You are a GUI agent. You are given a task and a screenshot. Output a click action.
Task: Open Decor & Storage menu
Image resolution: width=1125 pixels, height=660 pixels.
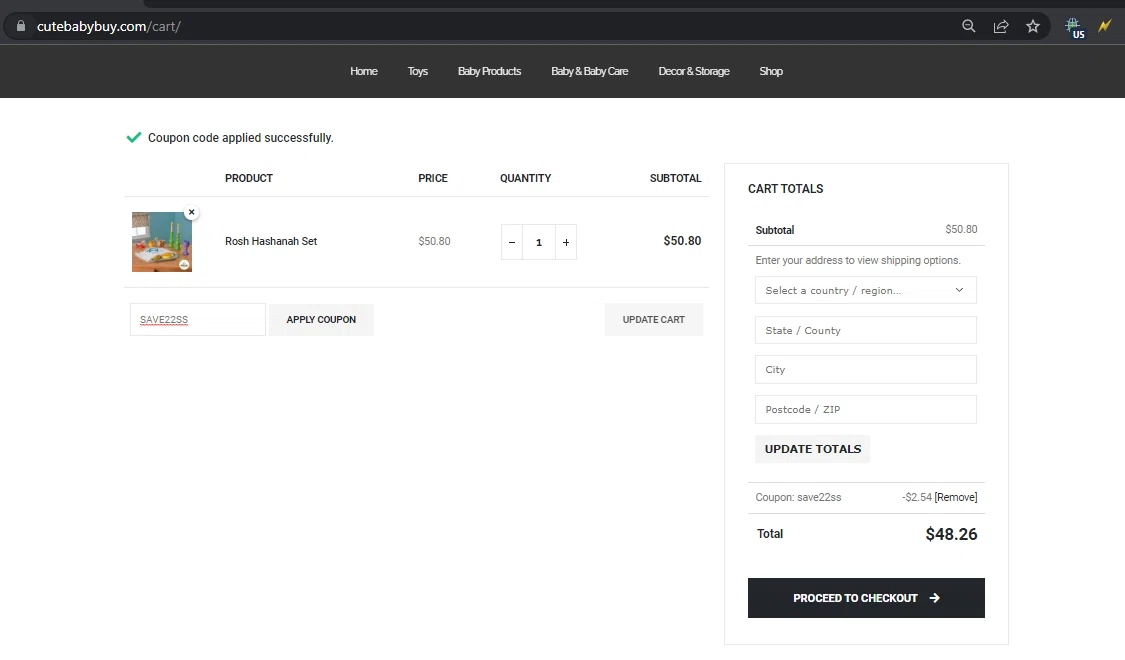[x=694, y=71]
